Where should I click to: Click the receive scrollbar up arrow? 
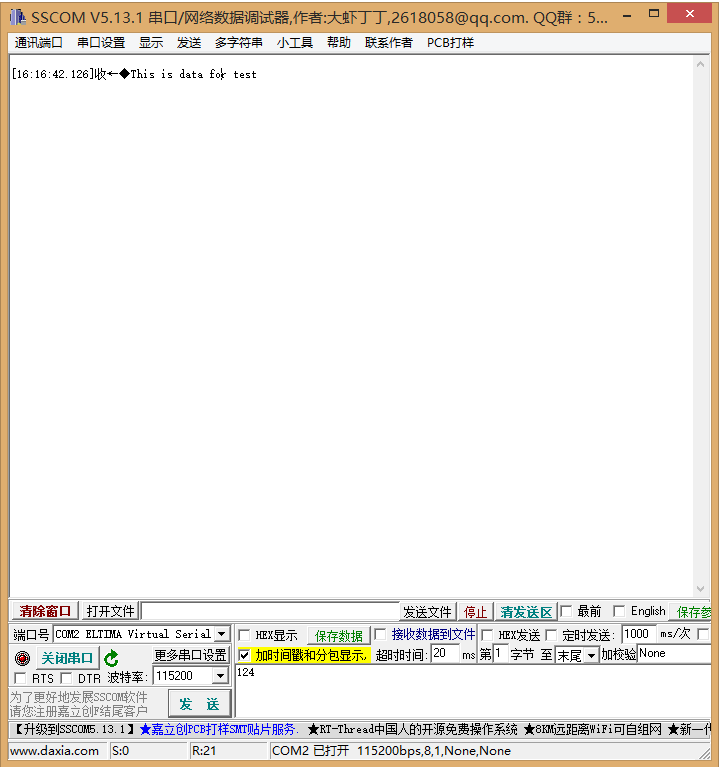(x=700, y=64)
